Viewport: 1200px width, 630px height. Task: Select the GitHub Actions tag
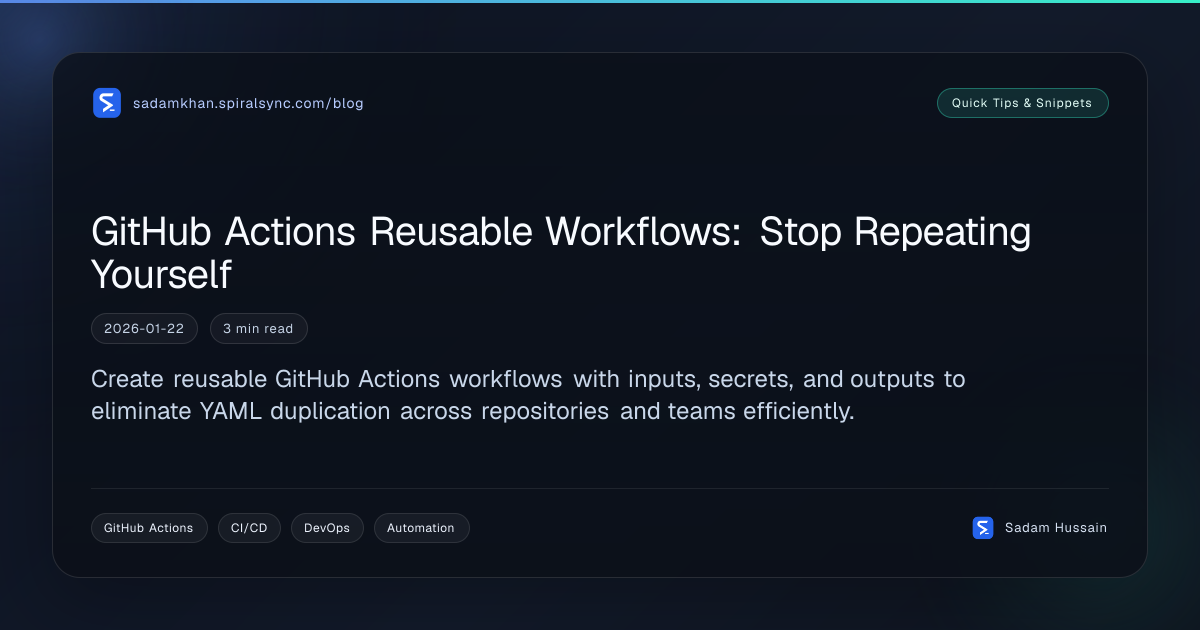pyautogui.click(x=149, y=528)
